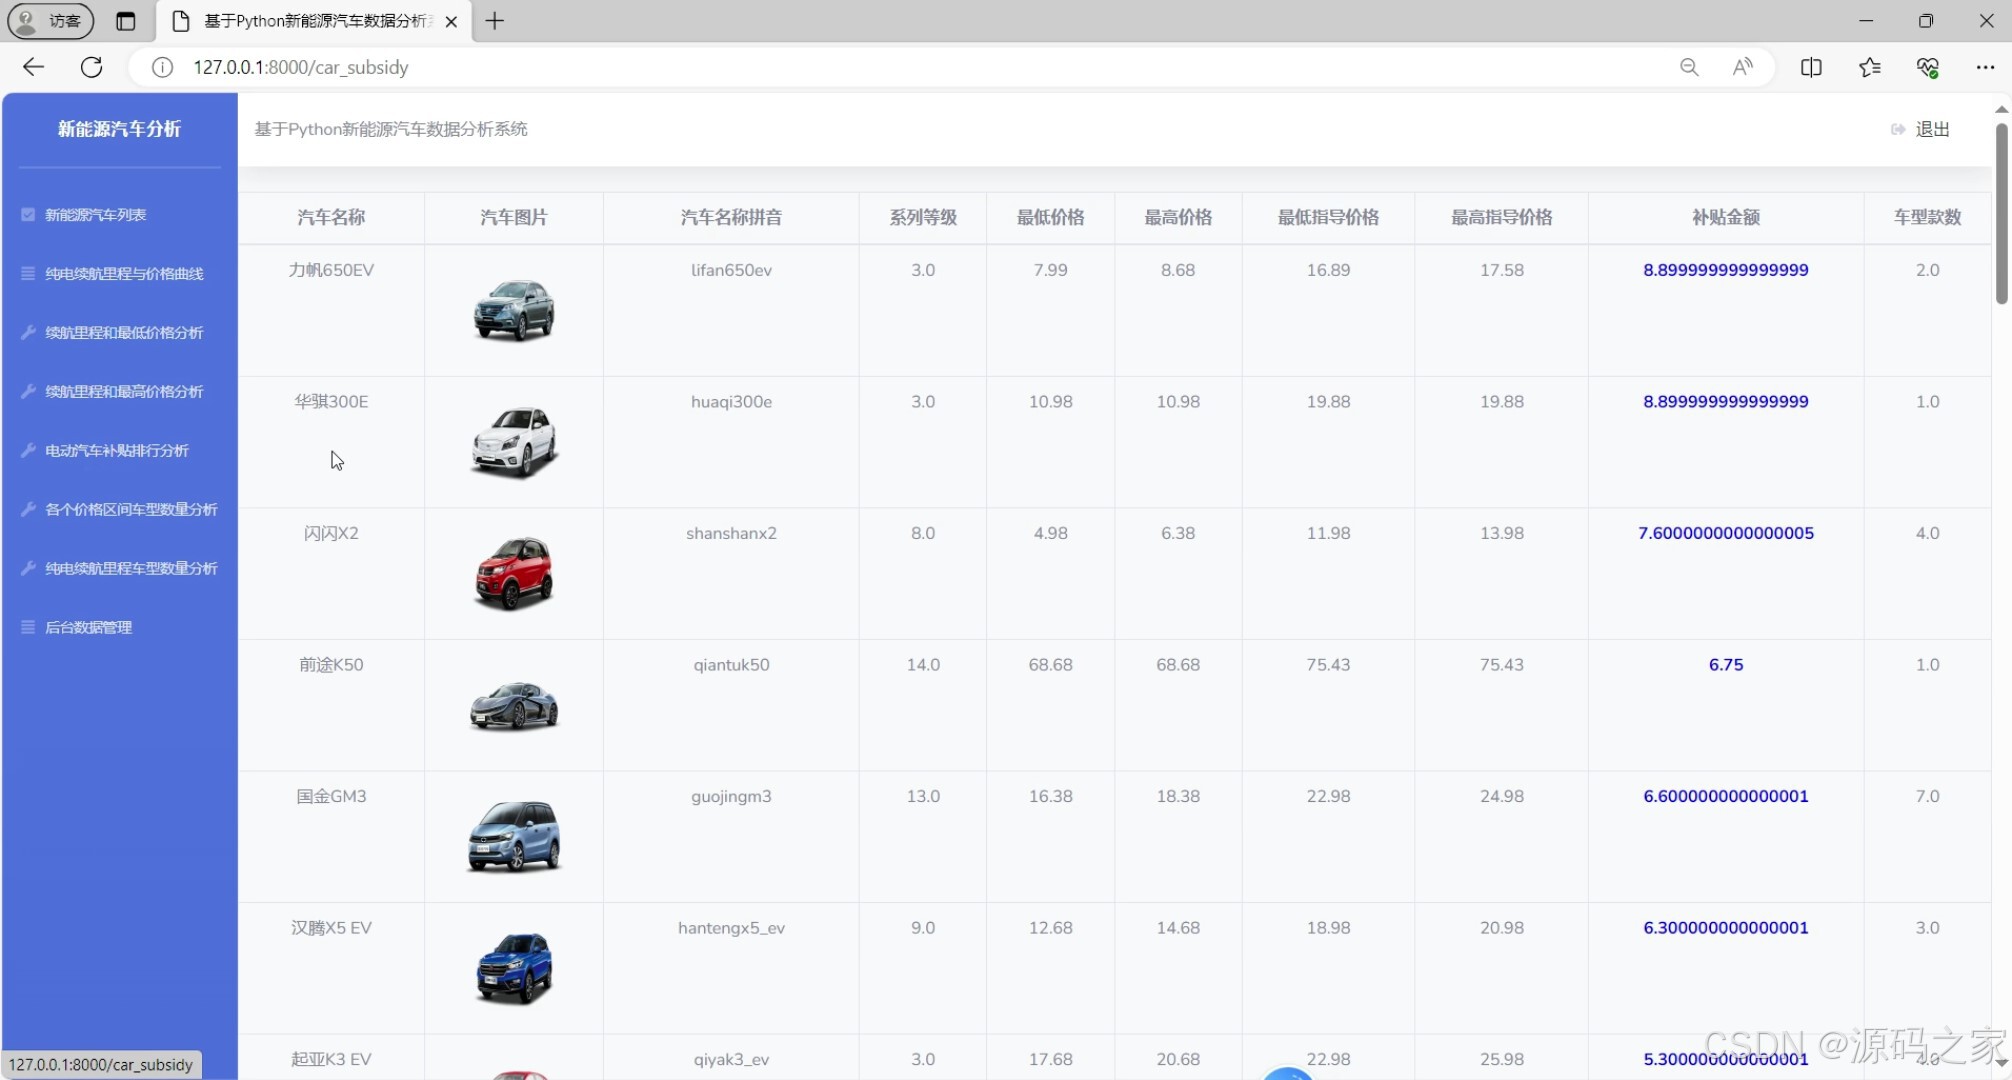Open browser favorites star icon
Viewport: 2012px width, 1080px height.
(1869, 67)
